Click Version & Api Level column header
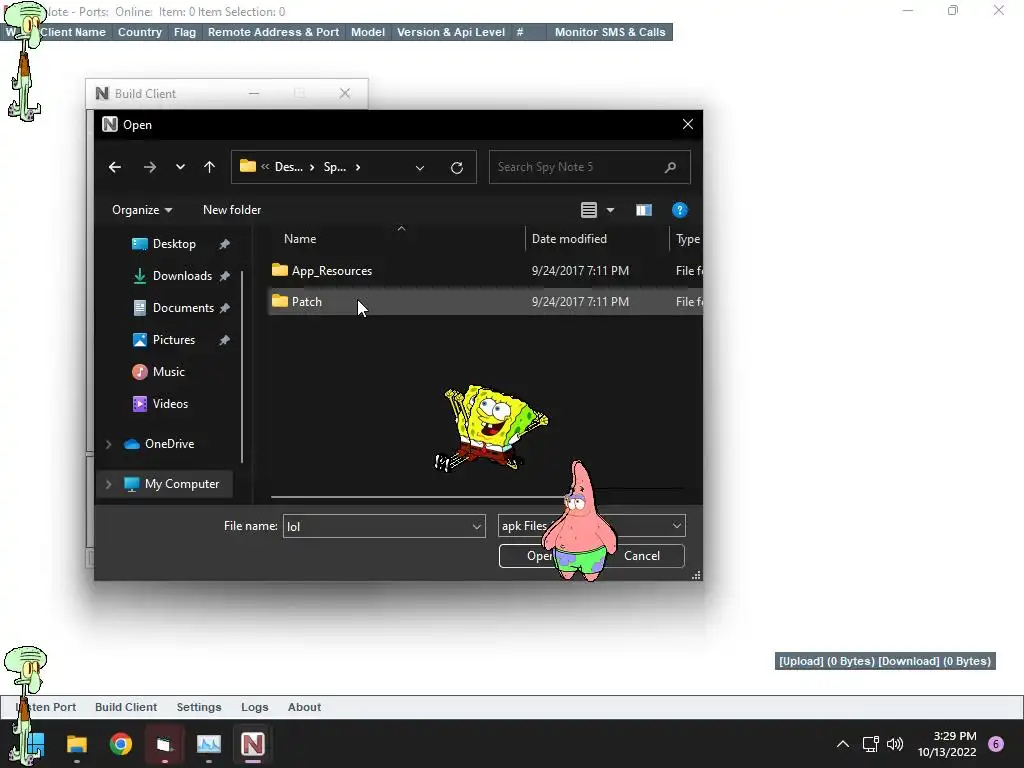Viewport: 1024px width, 768px height. [451, 32]
